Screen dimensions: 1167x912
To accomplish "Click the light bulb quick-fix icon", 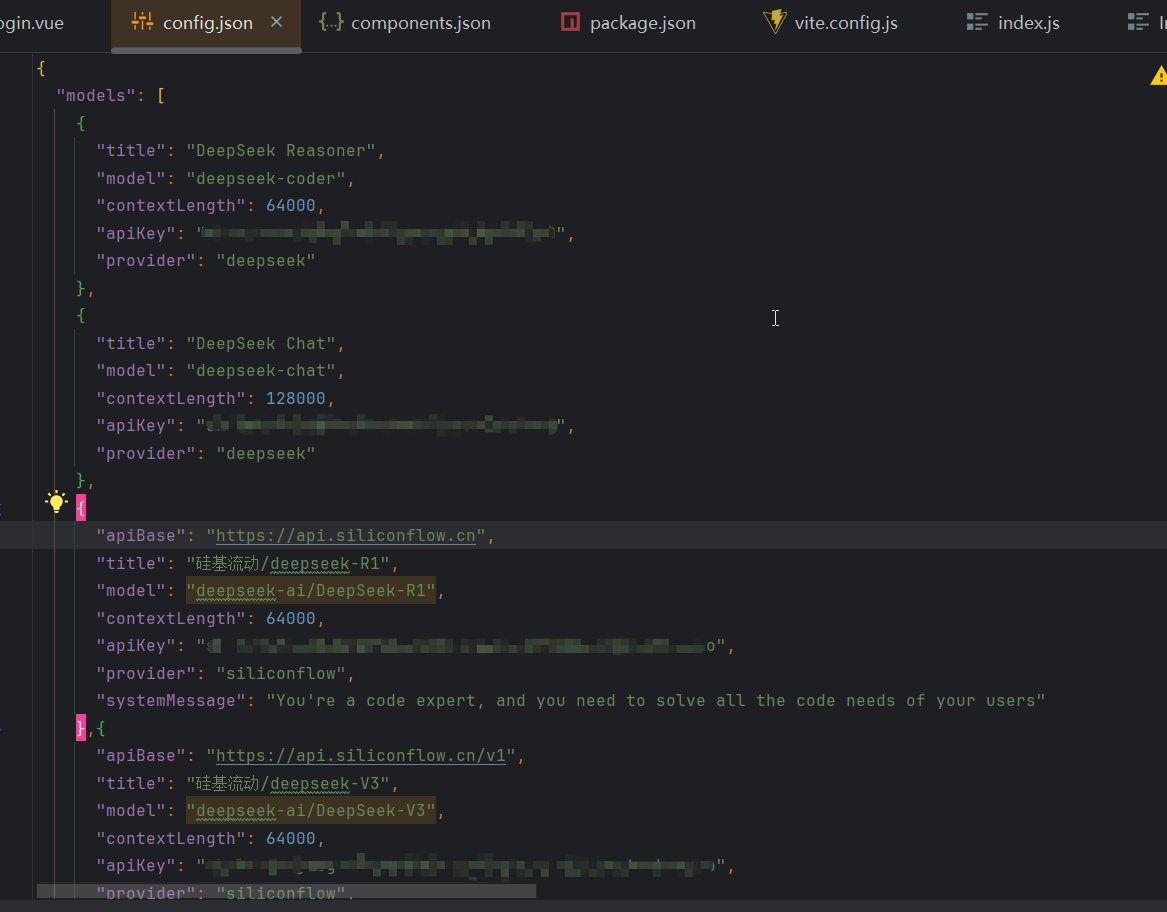I will [56, 502].
